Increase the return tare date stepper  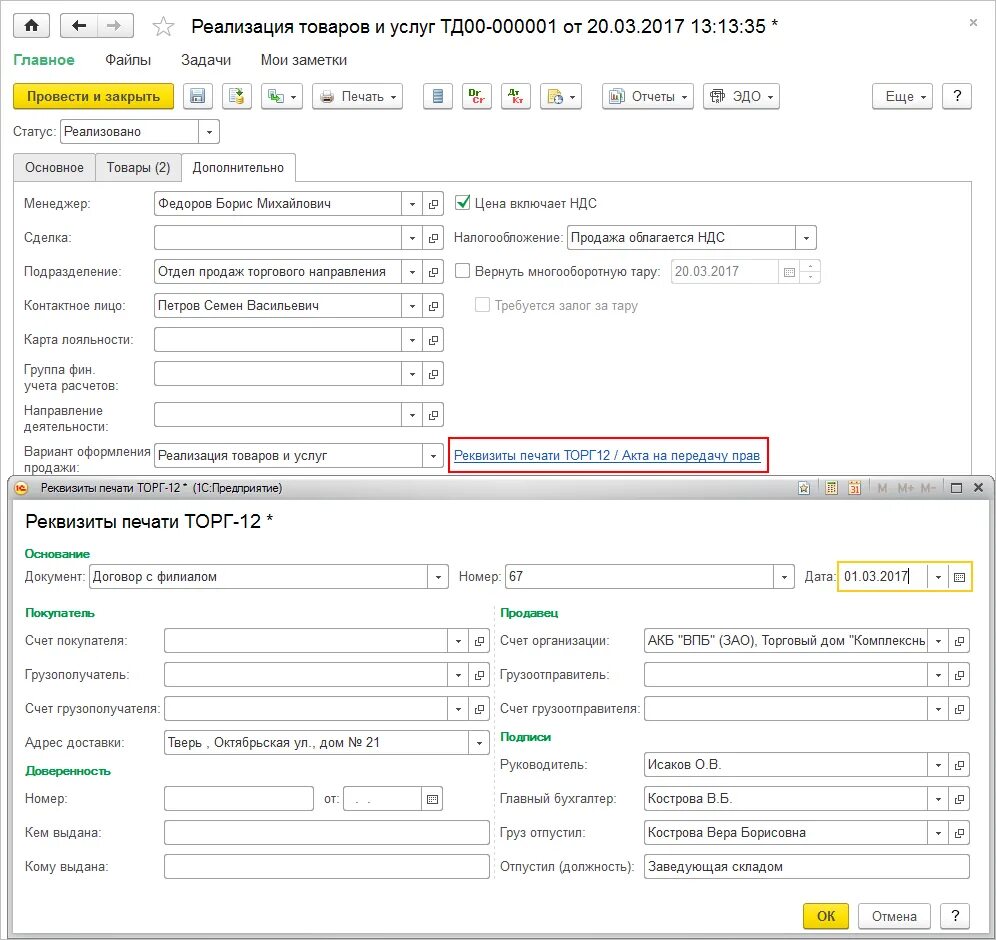coord(810,266)
